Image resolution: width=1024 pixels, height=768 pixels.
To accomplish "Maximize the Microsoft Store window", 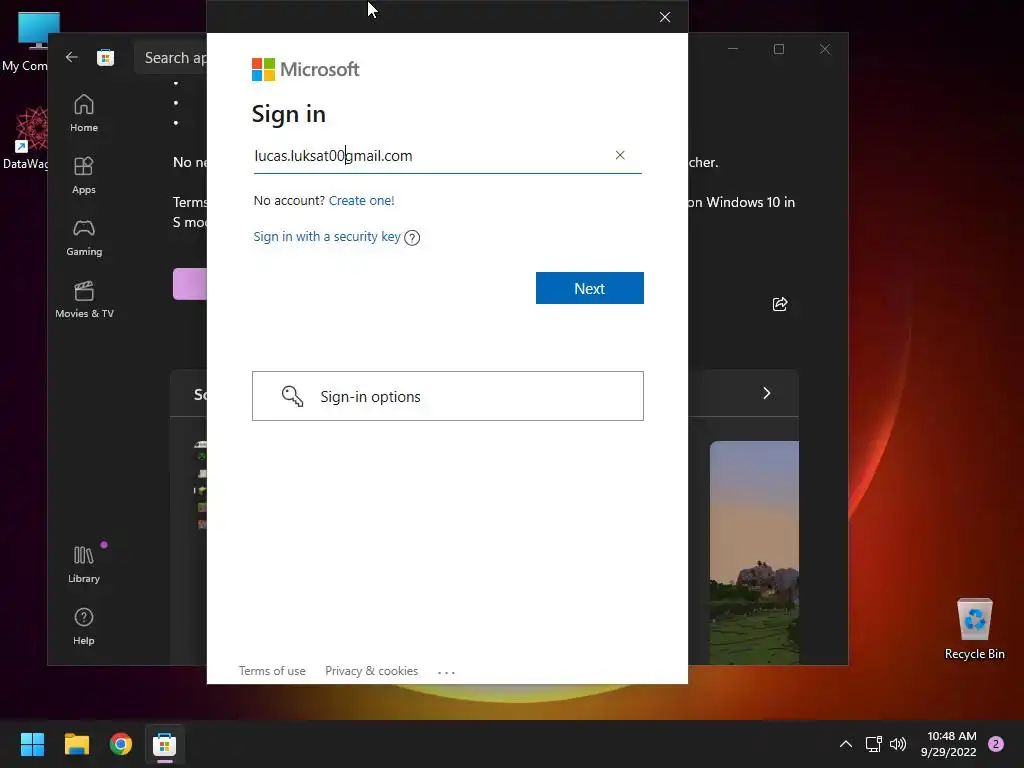I will coord(778,49).
